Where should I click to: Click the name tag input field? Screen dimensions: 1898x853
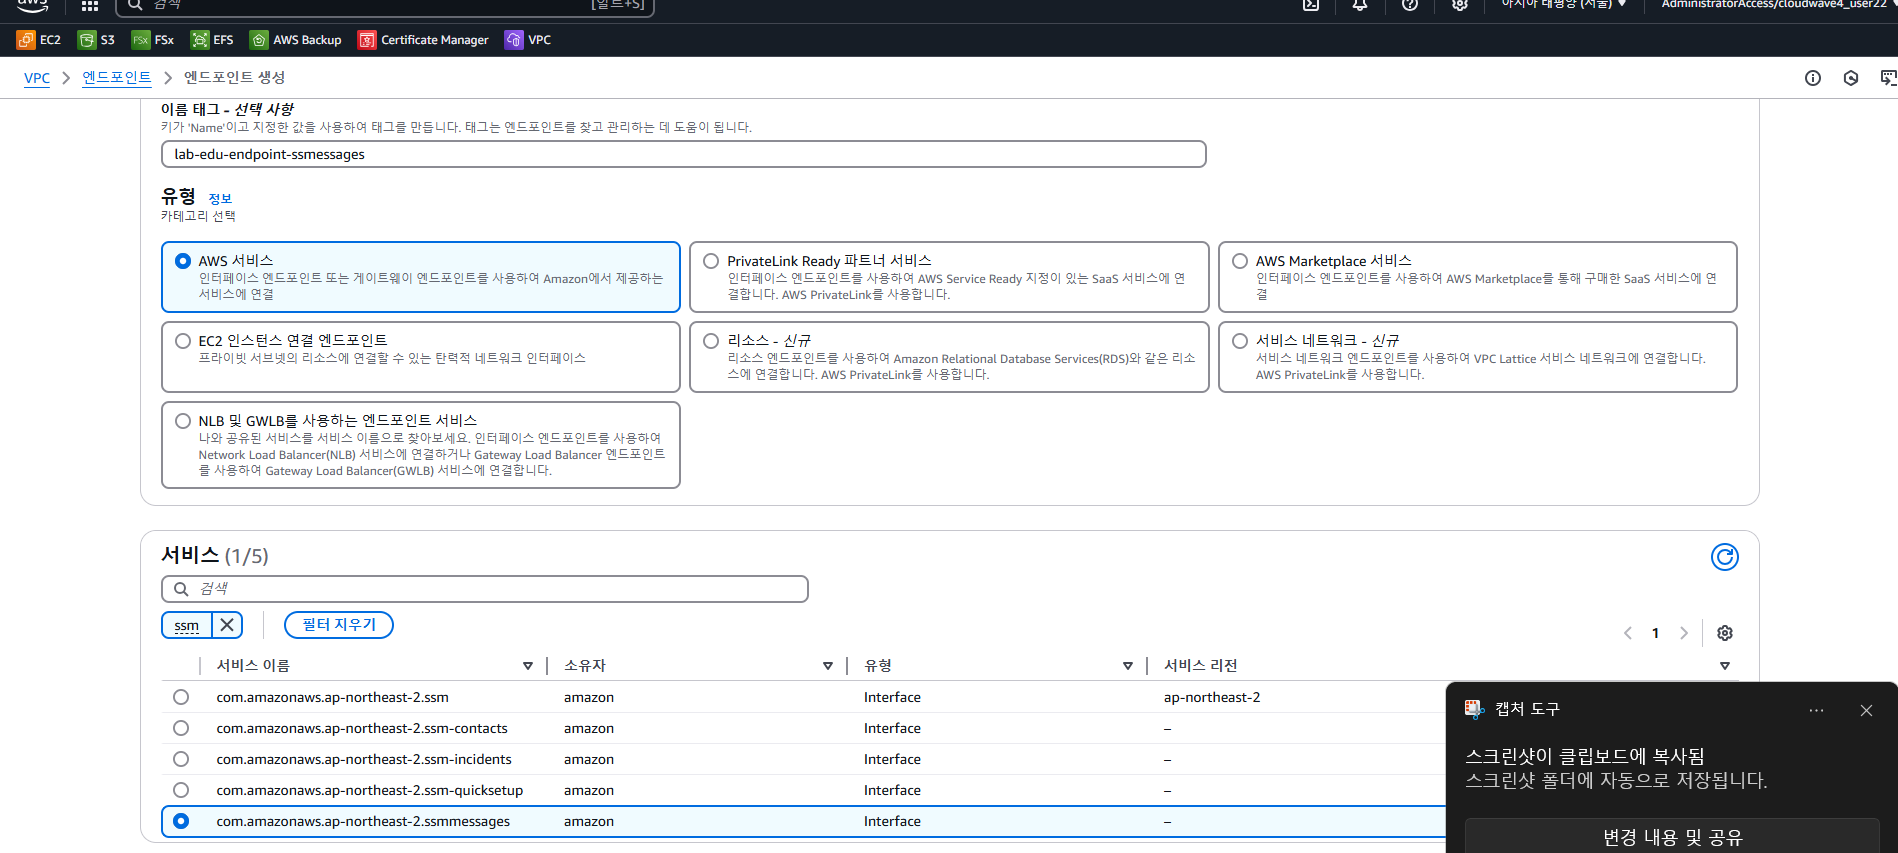684,154
